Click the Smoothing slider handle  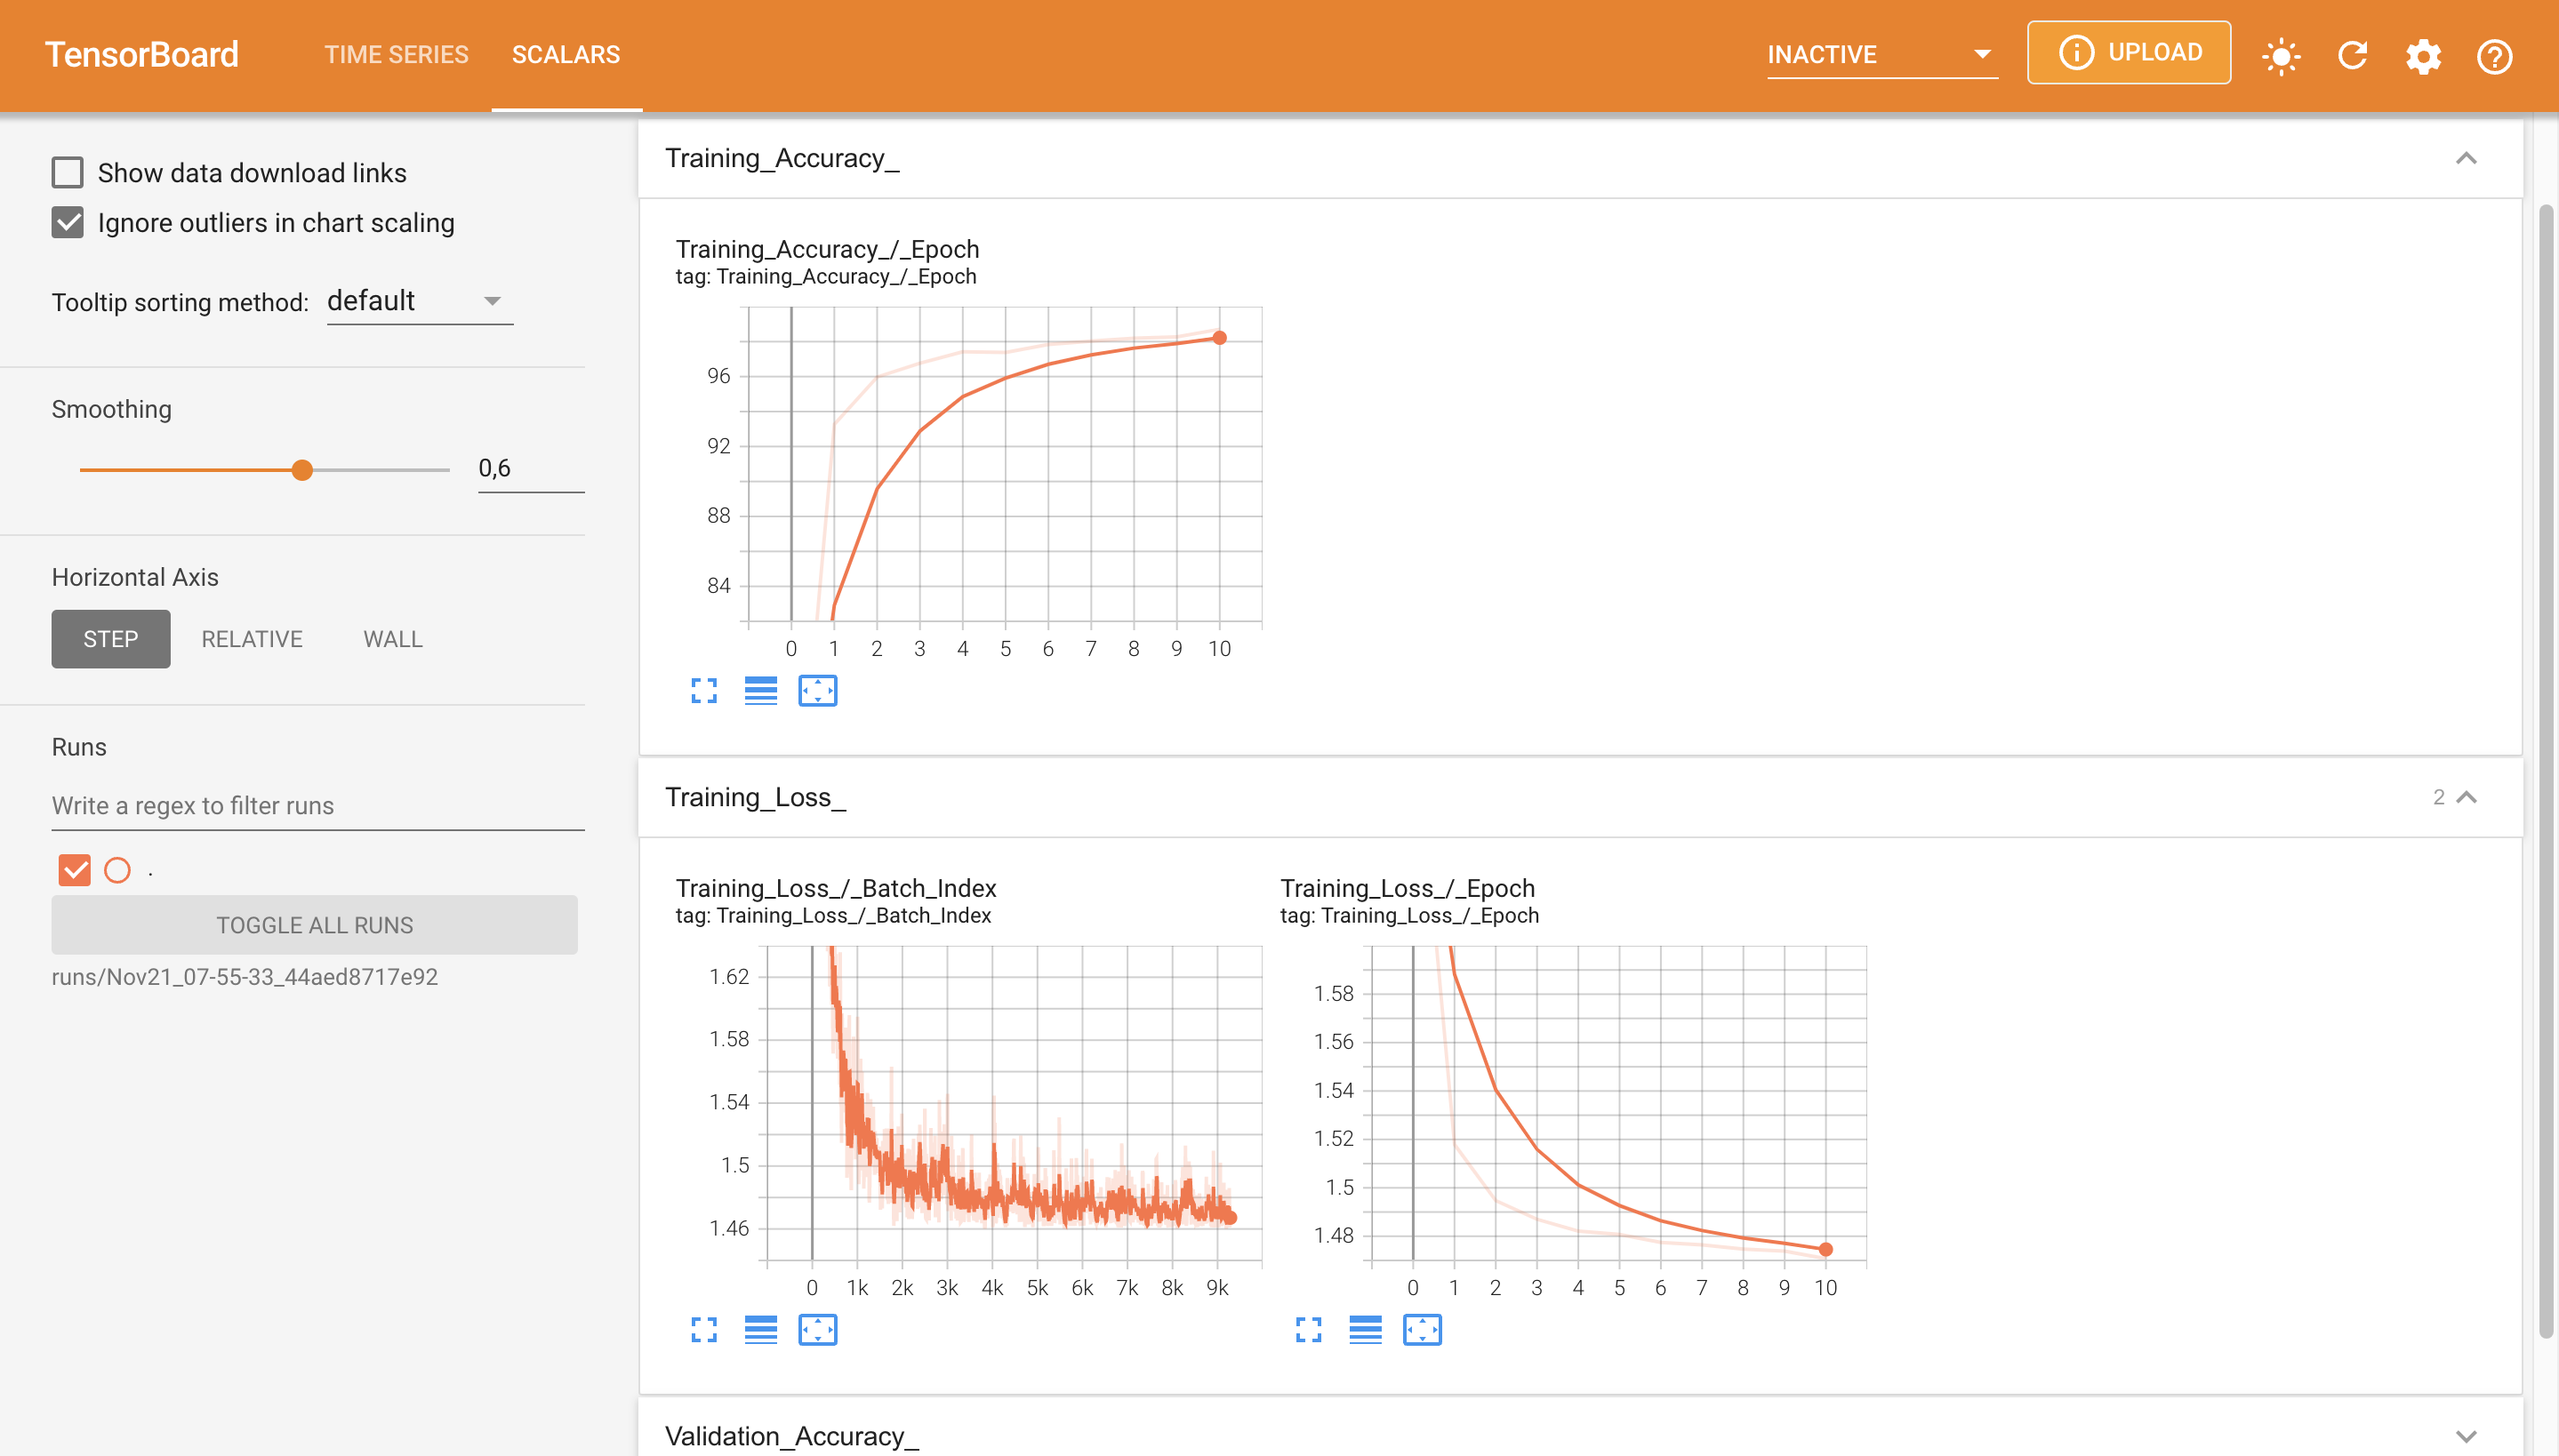pyautogui.click(x=302, y=470)
